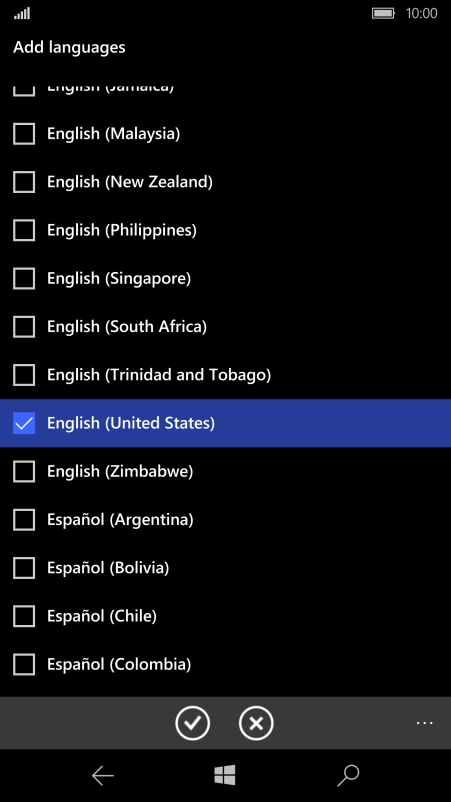Enable the English (New Zealand) checkbox

pyautogui.click(x=24, y=182)
